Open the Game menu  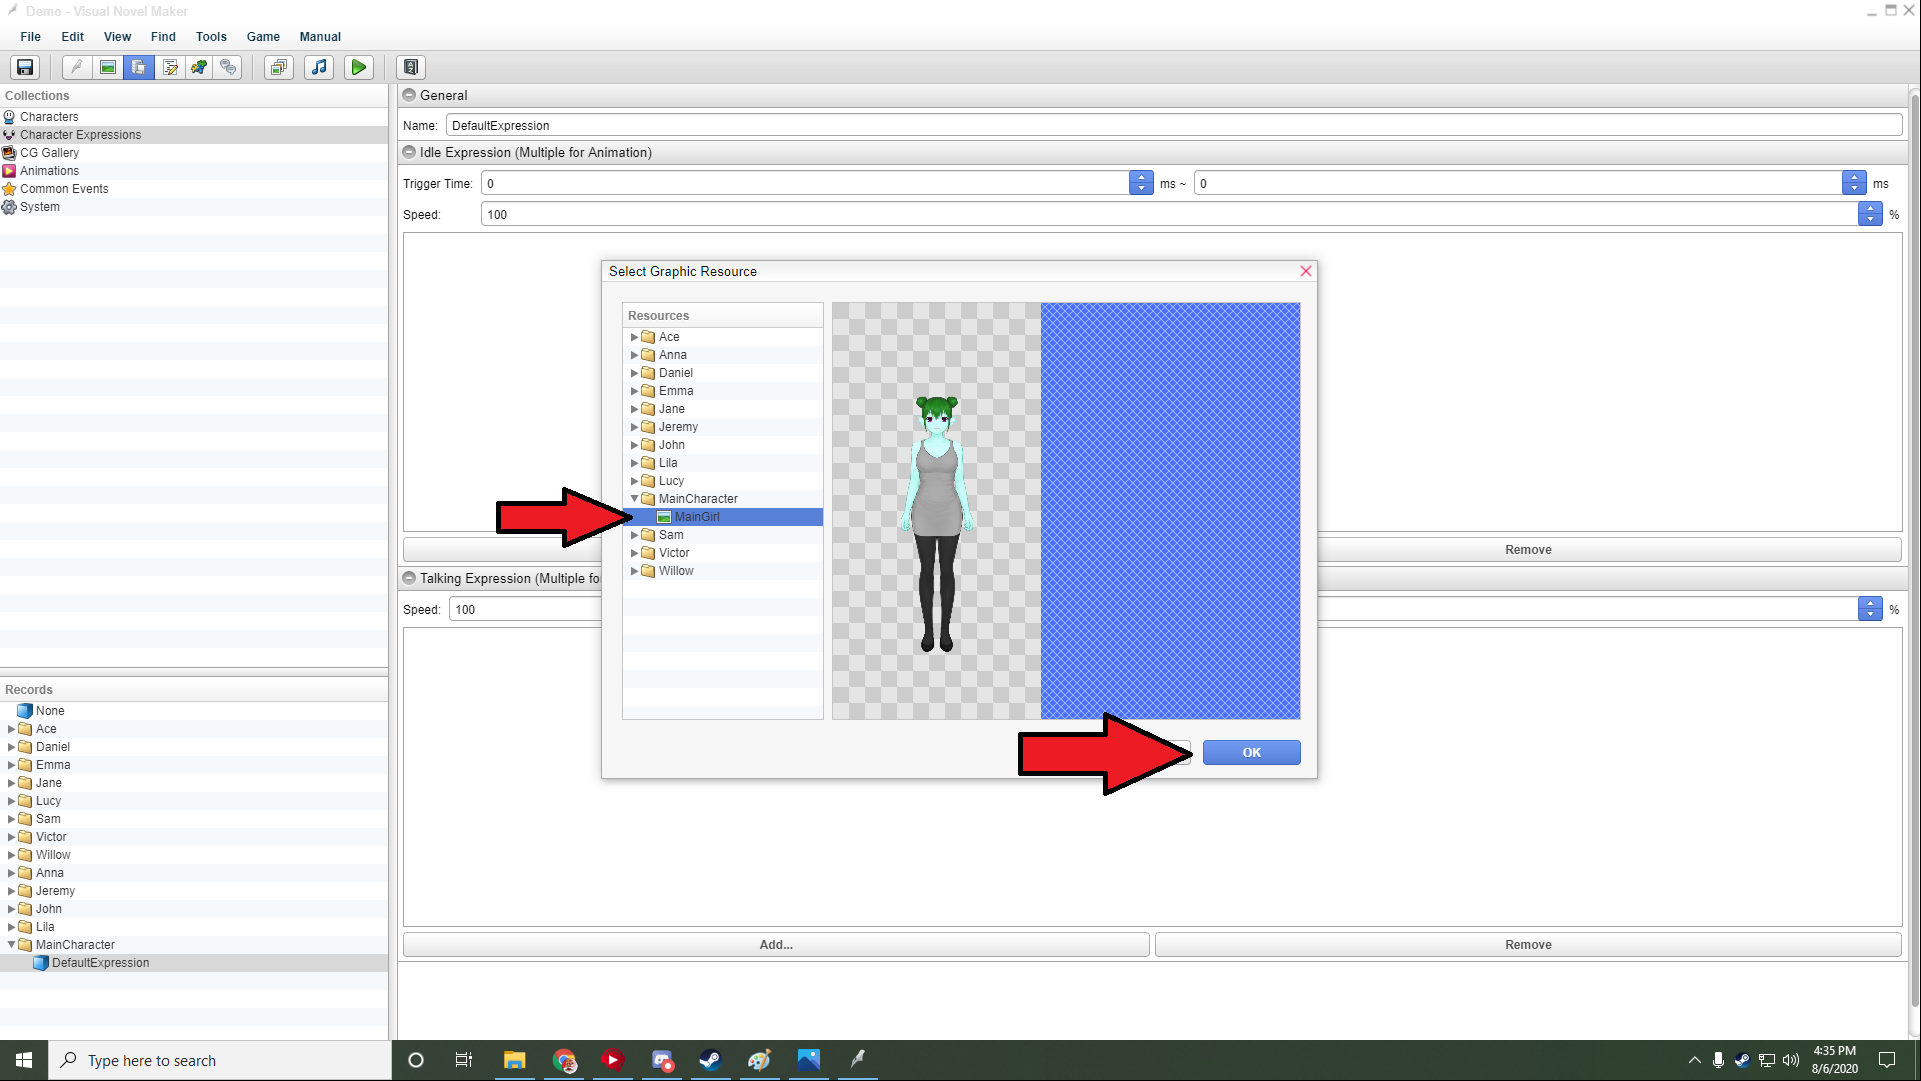(x=263, y=36)
